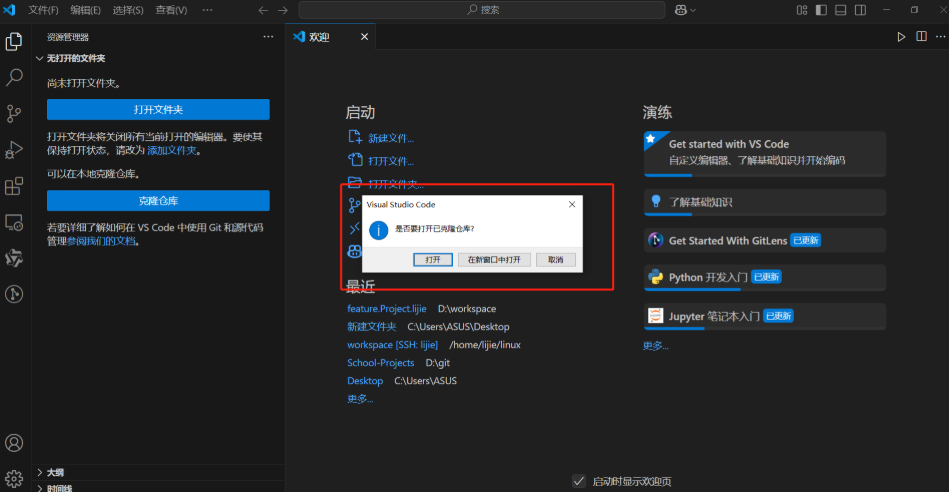Open recent 新建文件夹
949x492 pixels.
(x=372, y=327)
